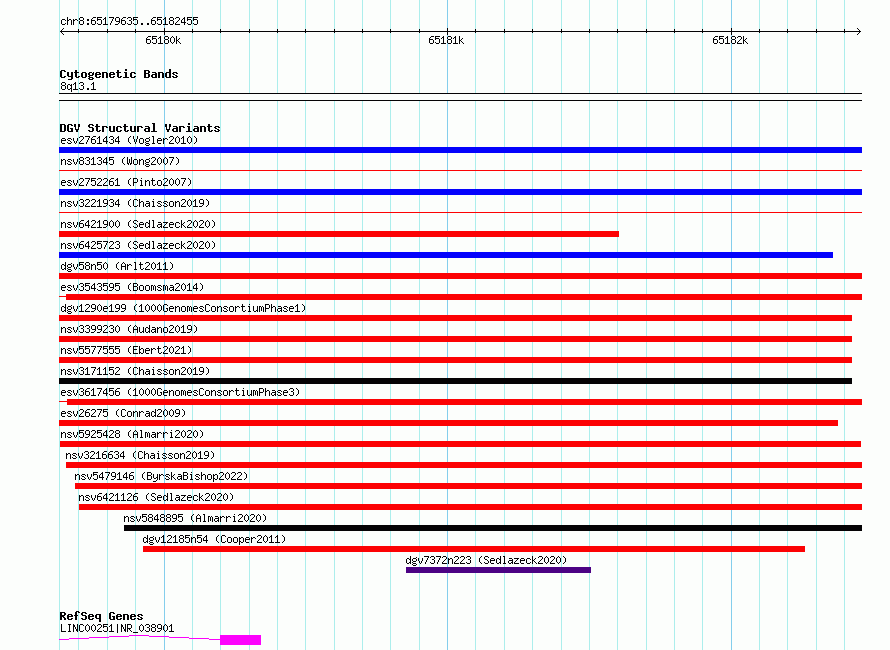Select the 8q13.1 band label

coord(78,86)
